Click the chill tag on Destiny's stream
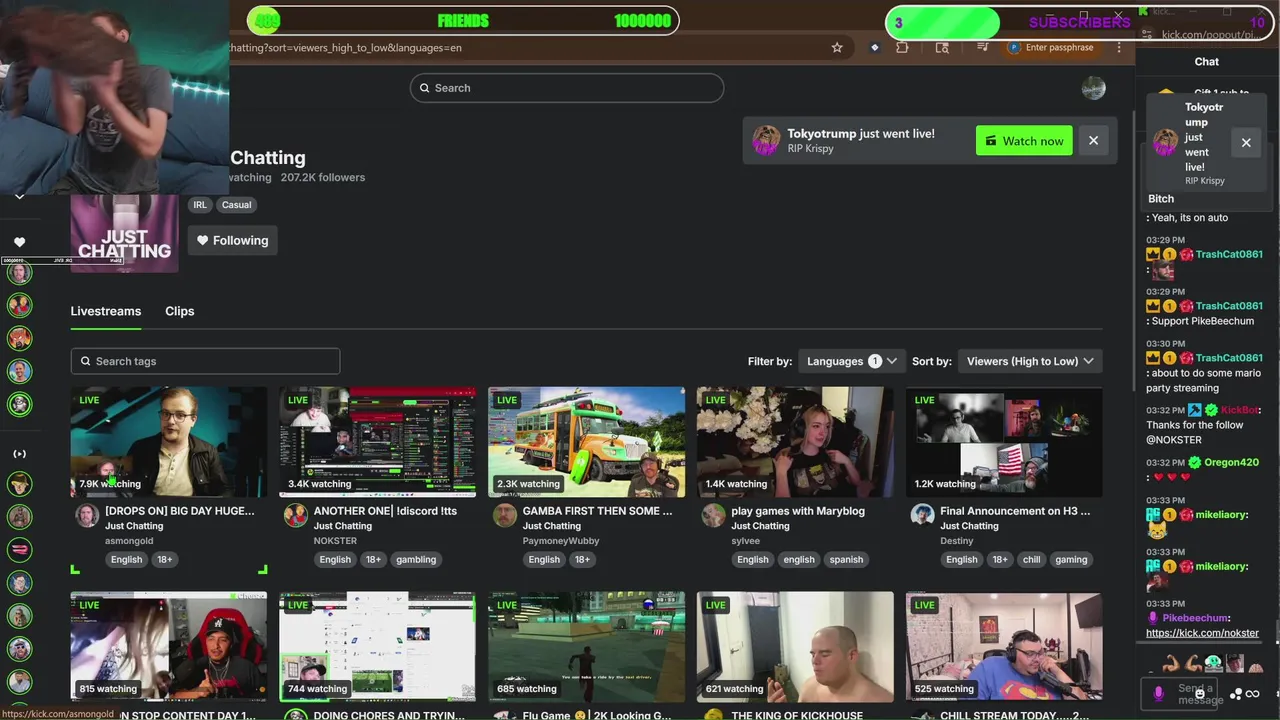Screen dimensions: 1280x720 tap(1031, 560)
